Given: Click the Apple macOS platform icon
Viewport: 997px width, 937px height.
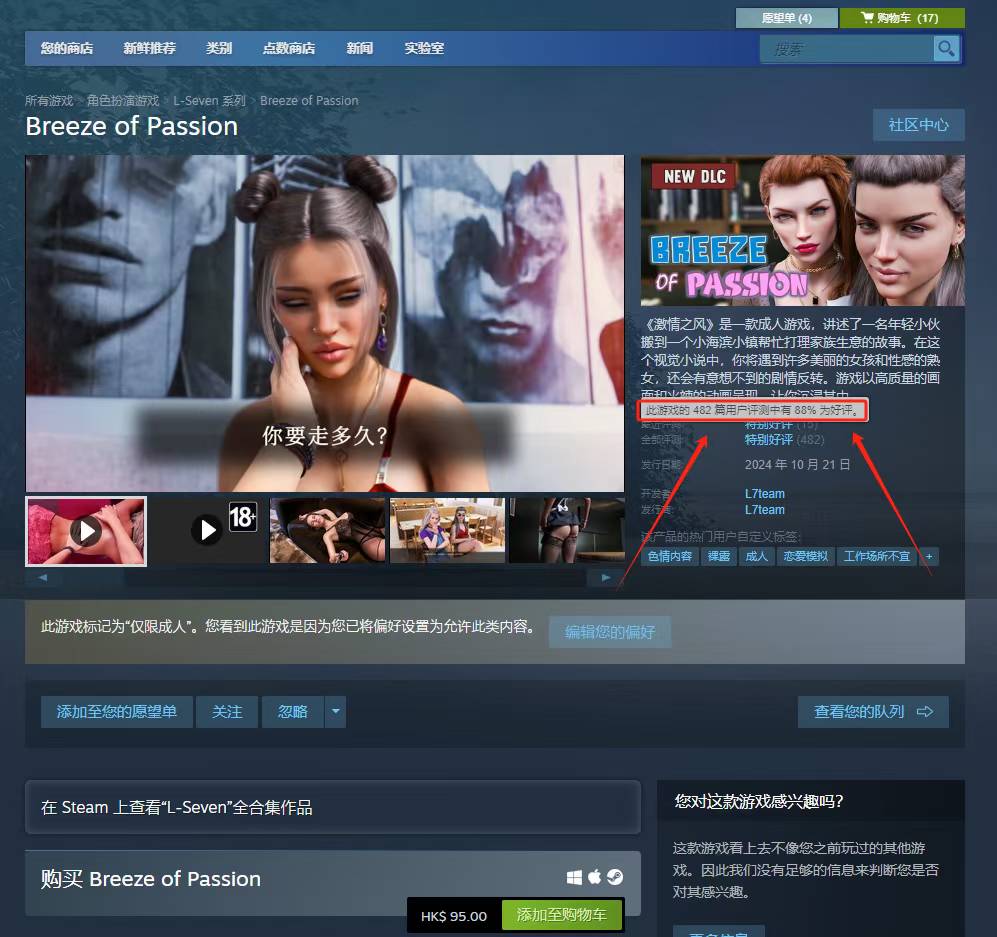Looking at the screenshot, I should (x=594, y=877).
